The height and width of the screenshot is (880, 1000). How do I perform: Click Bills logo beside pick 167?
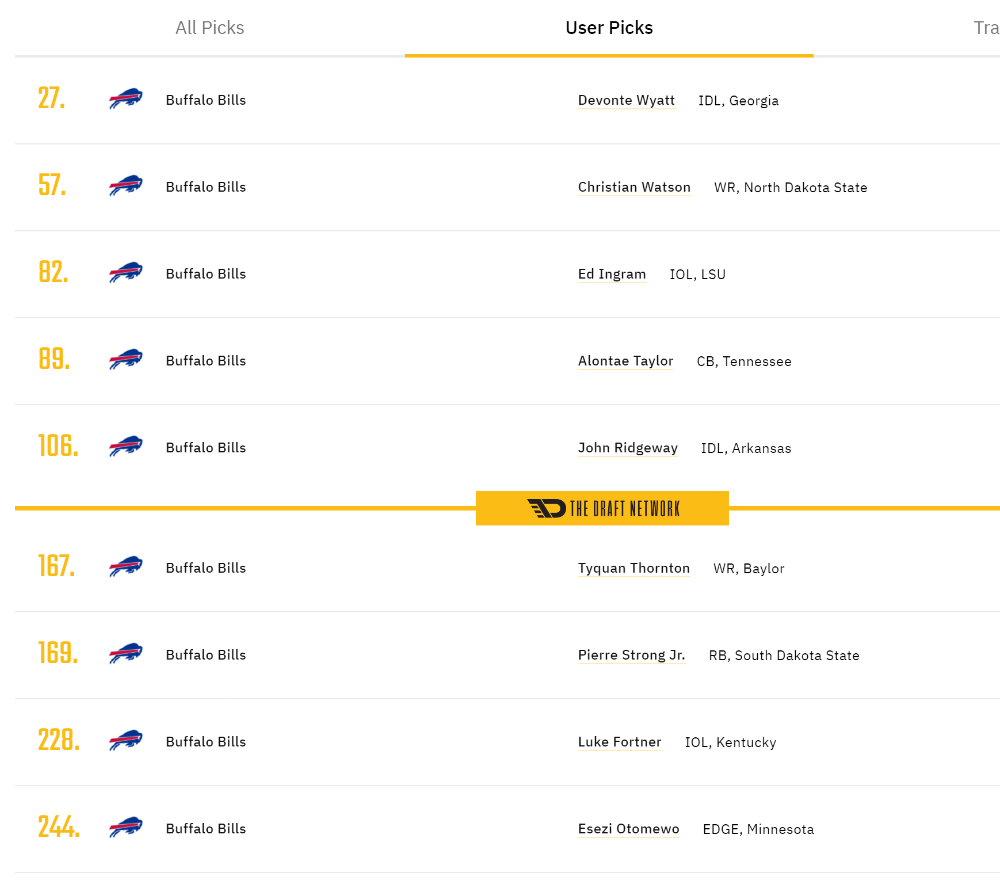126,566
